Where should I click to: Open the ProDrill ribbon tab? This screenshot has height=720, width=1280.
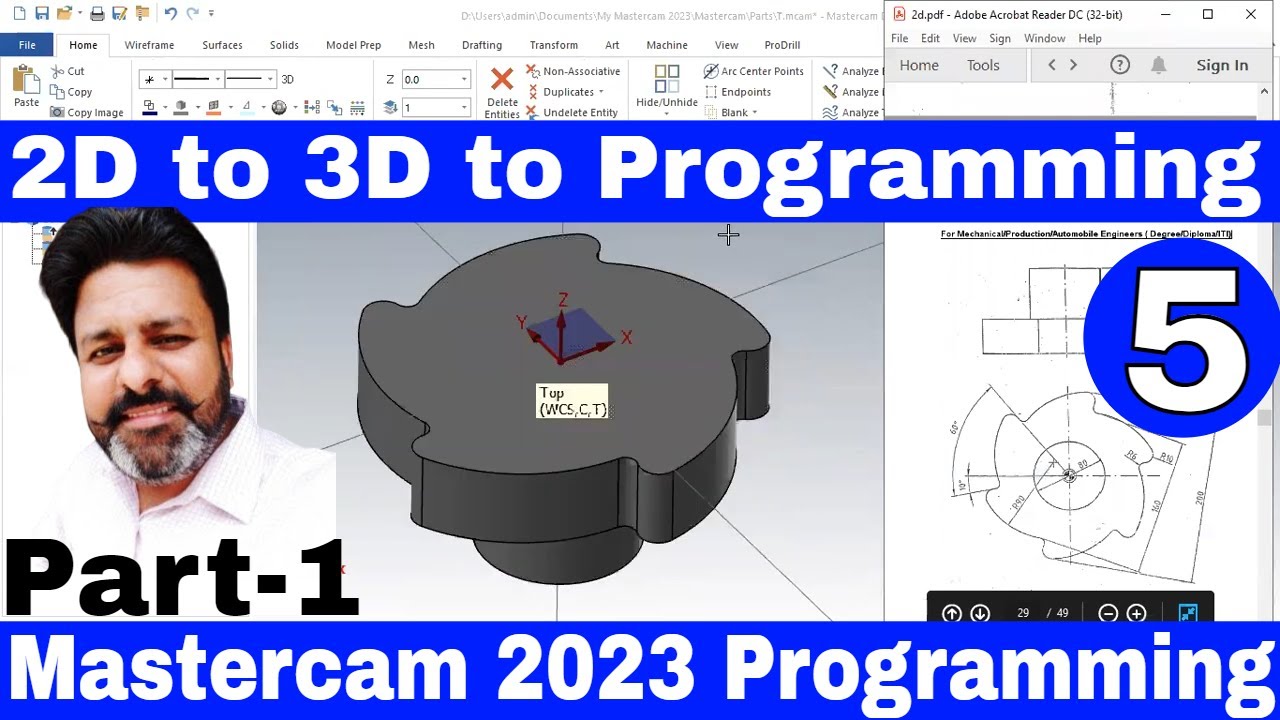pos(782,45)
